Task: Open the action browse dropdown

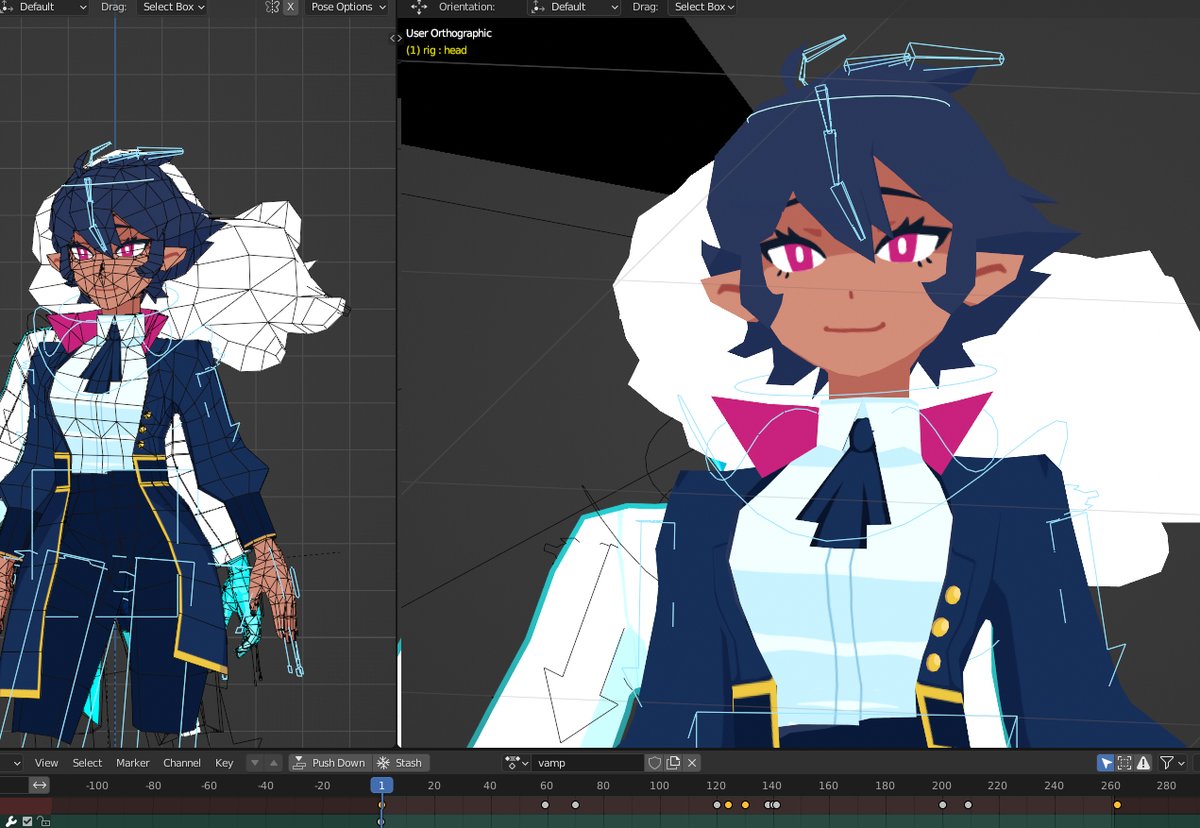Action: [517, 763]
